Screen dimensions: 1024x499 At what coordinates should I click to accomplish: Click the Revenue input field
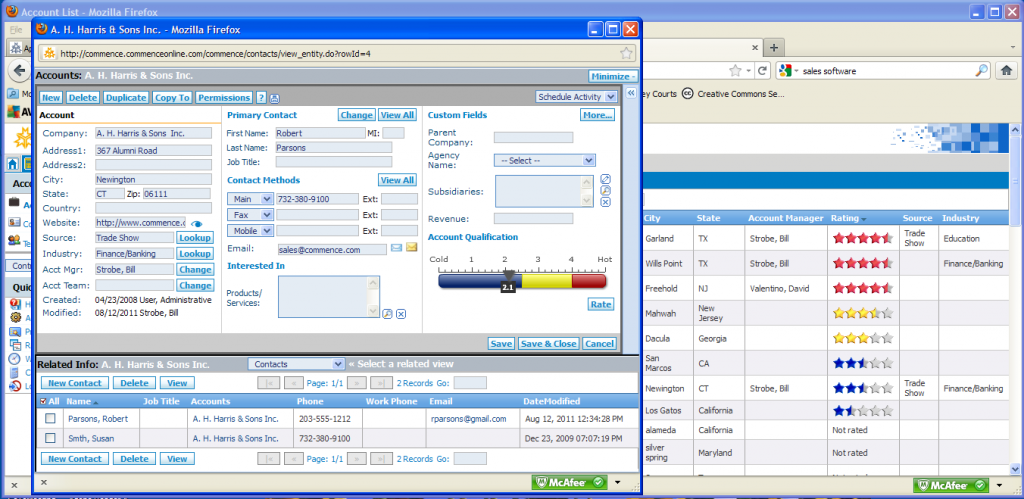point(533,219)
